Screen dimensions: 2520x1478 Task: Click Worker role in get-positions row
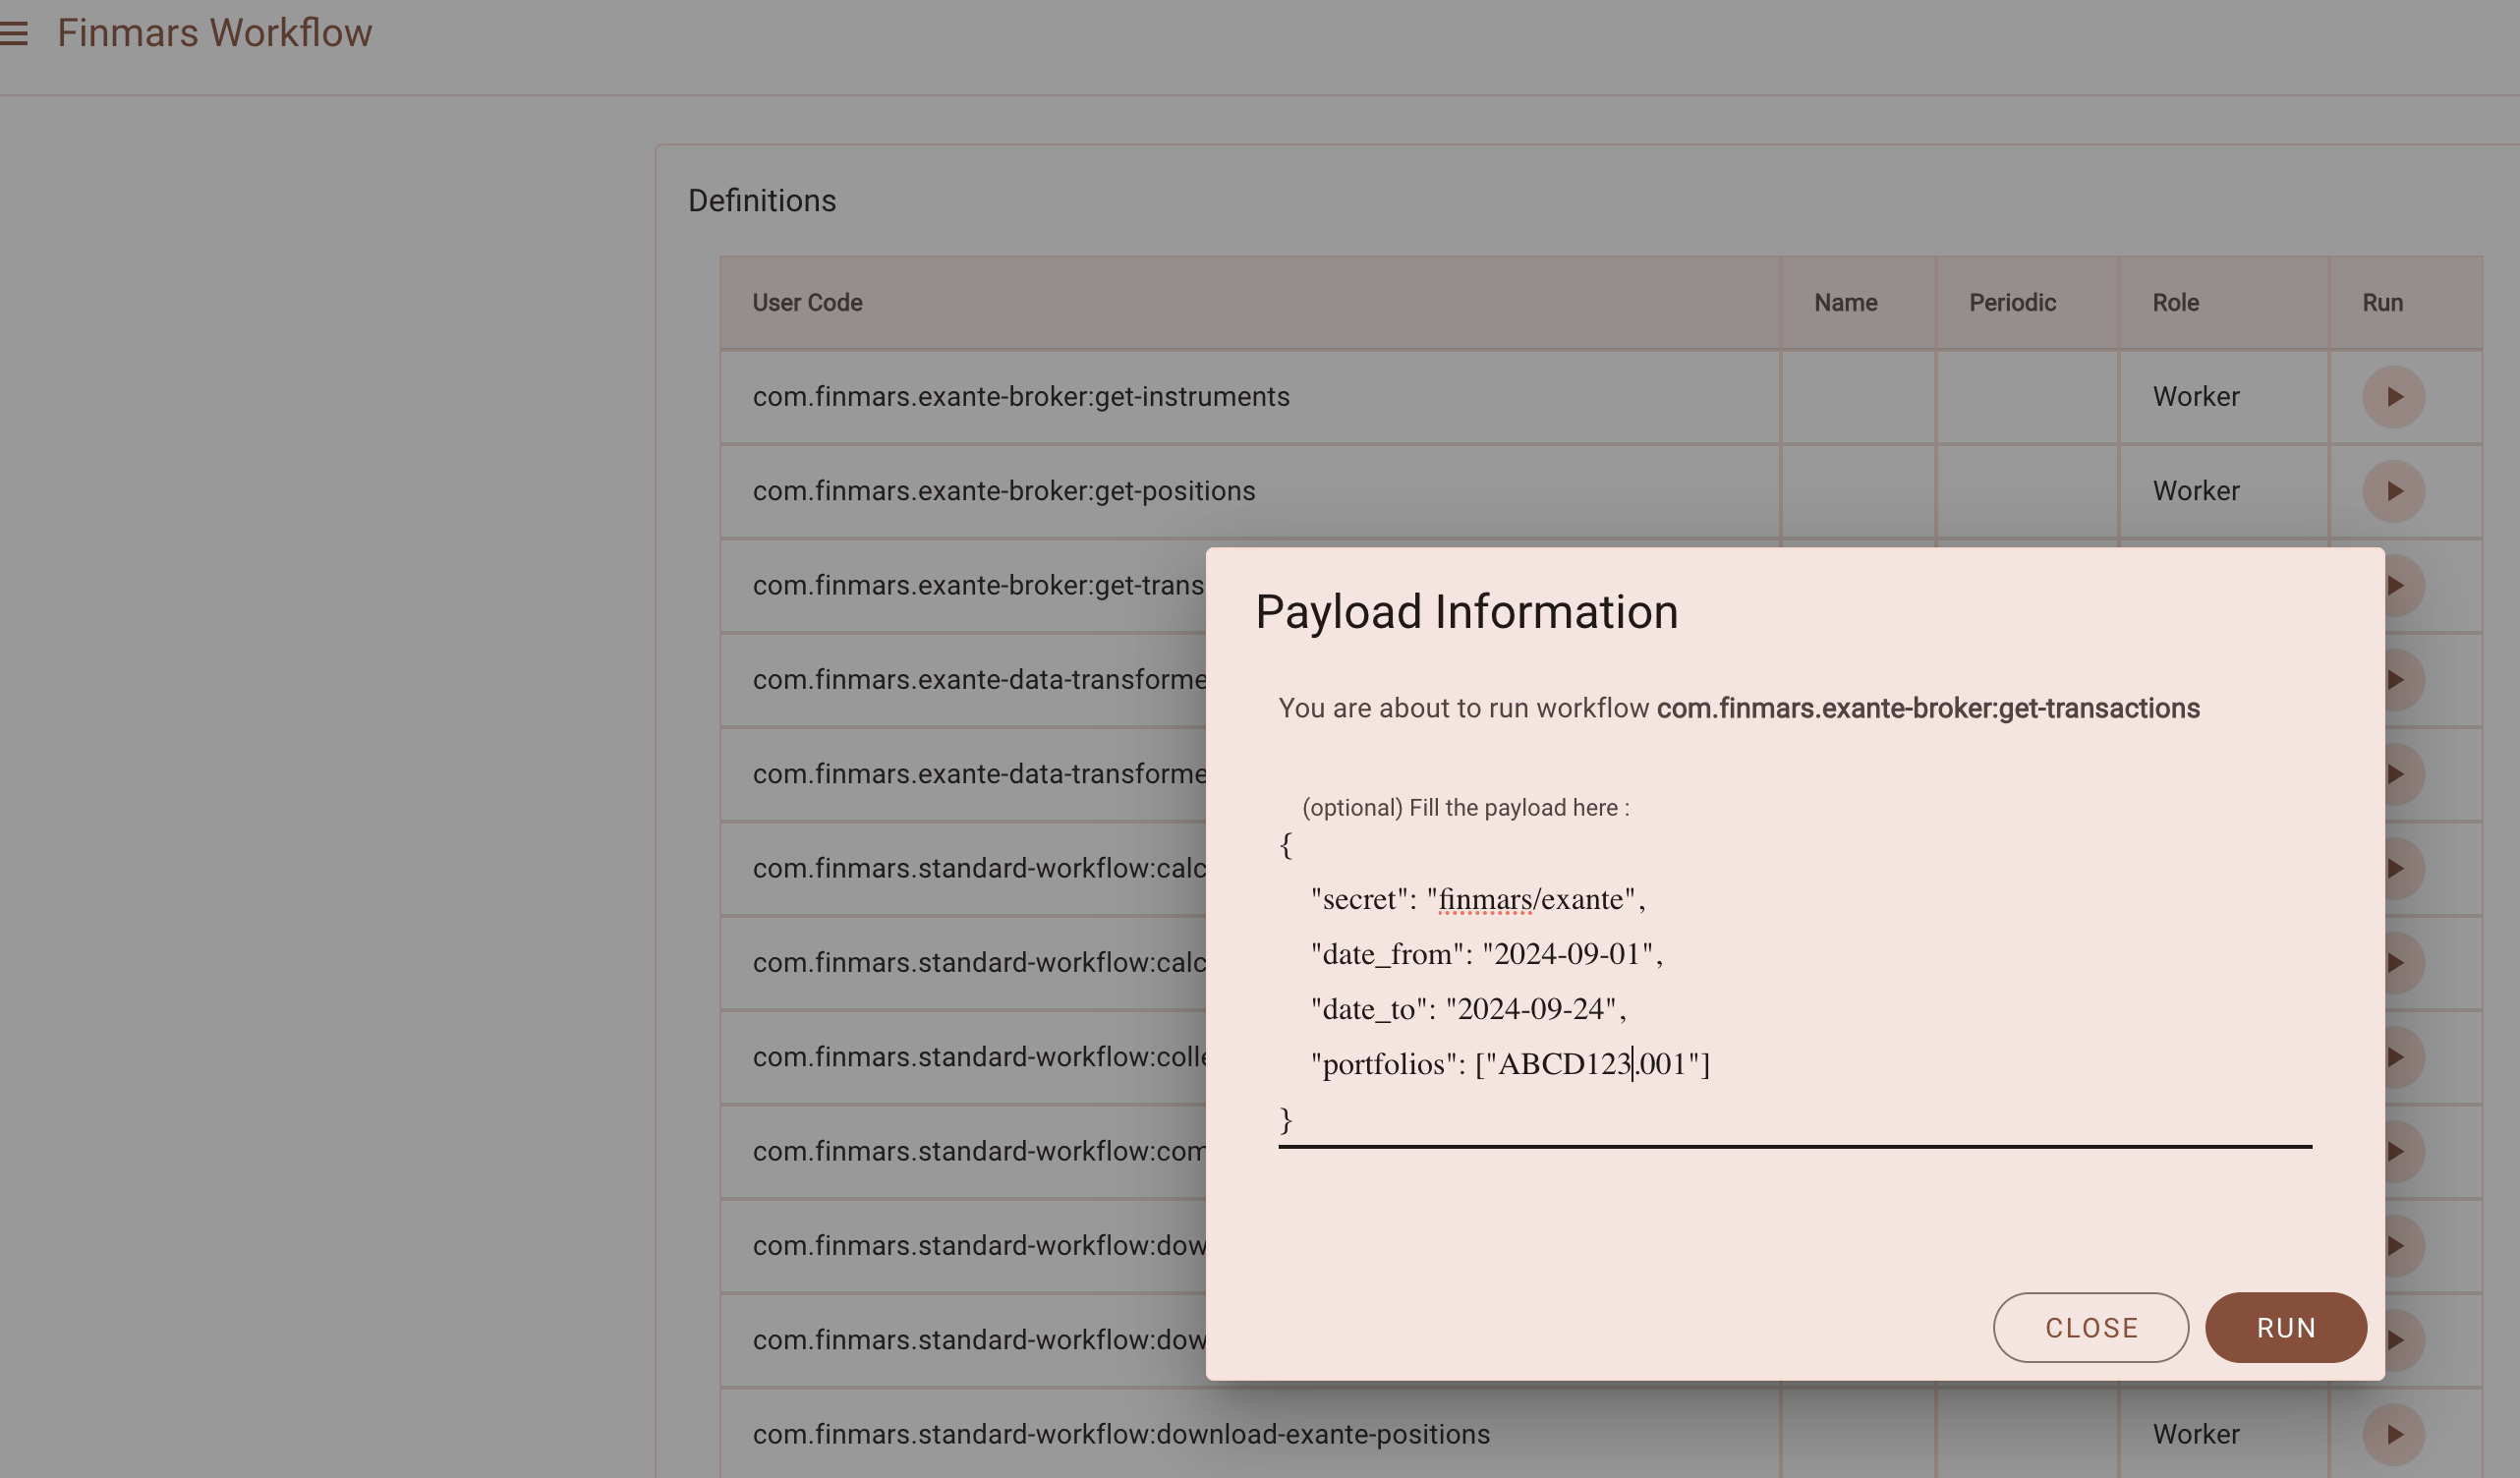point(2195,491)
